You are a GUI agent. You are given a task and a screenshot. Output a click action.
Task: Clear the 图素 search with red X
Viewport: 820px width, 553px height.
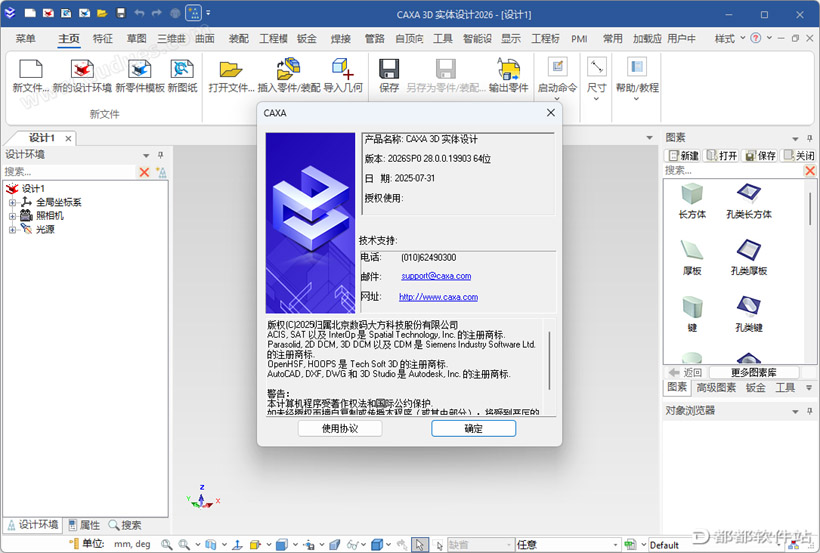(x=810, y=171)
